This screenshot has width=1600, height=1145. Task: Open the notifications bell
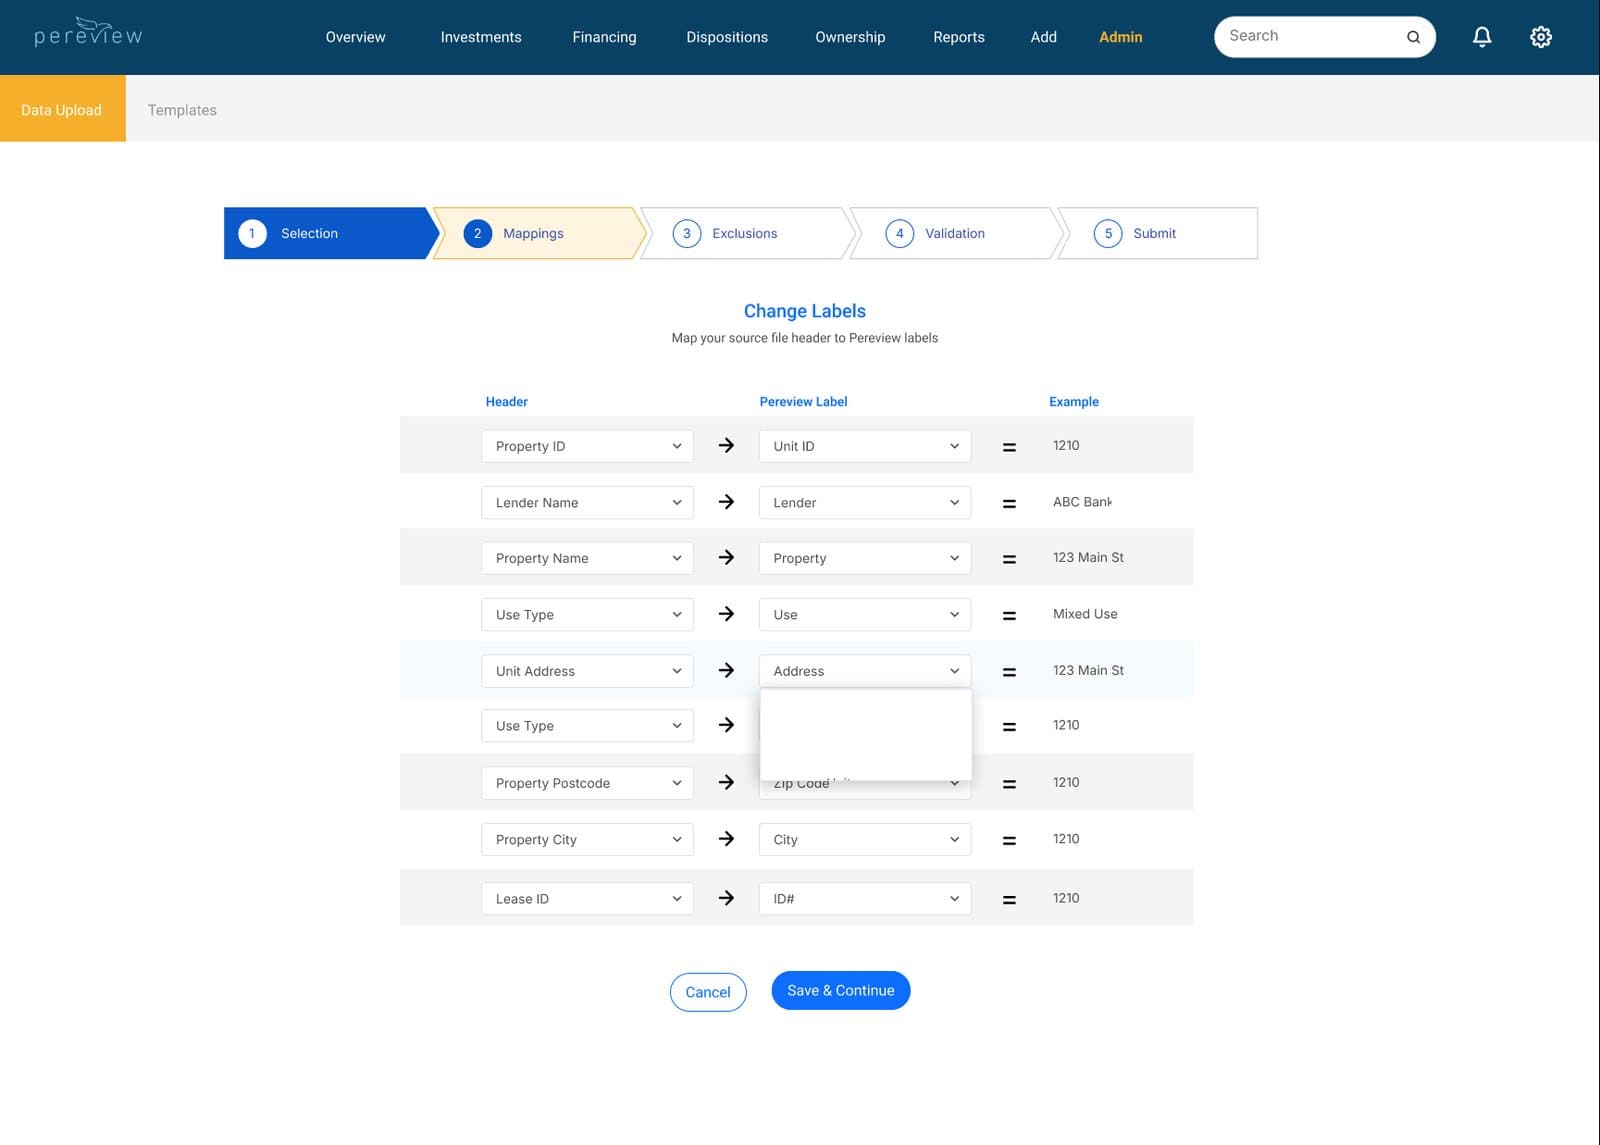coord(1482,37)
